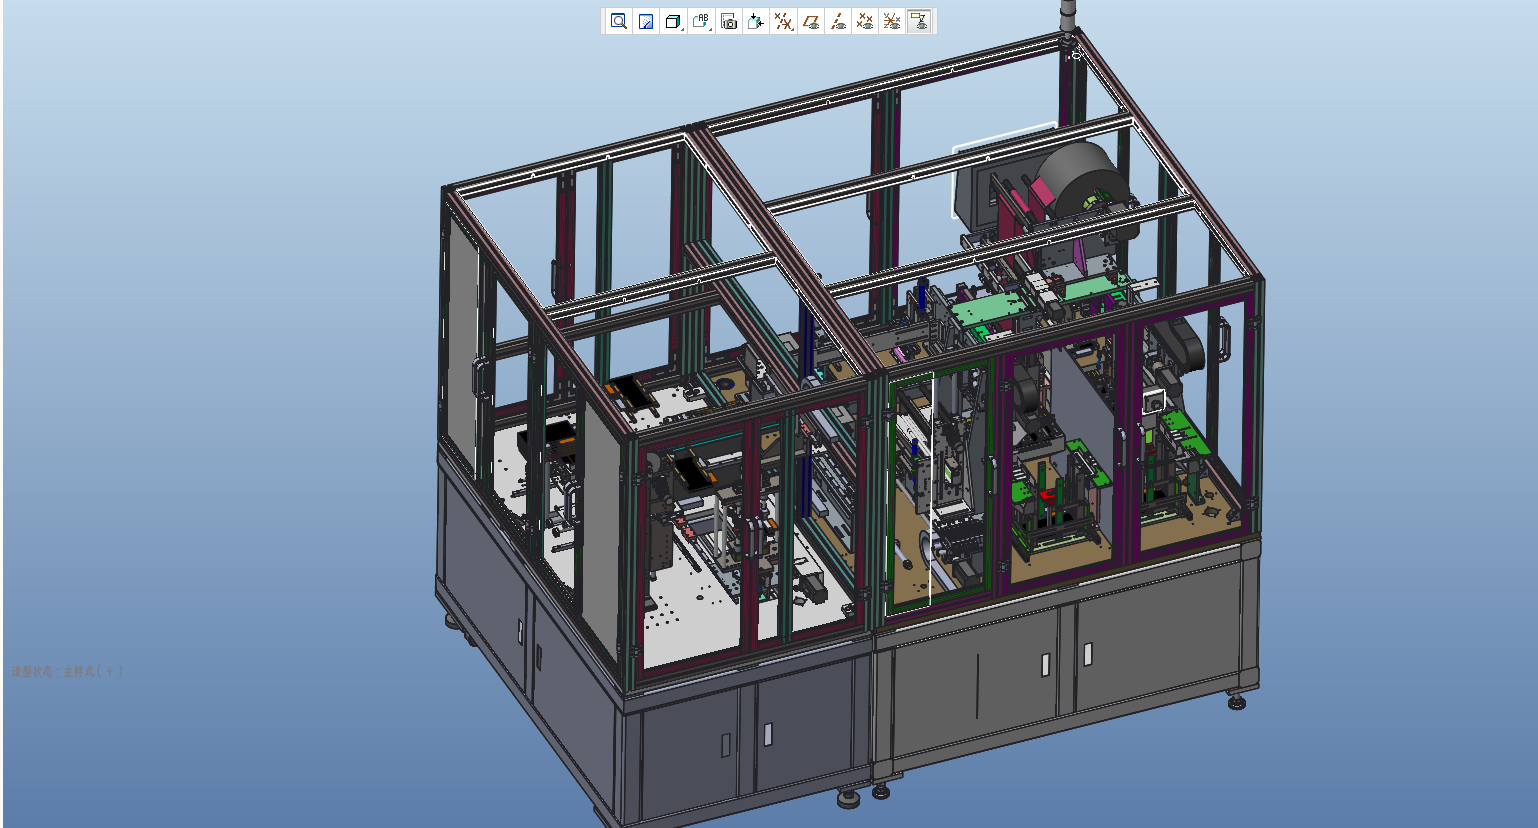Toggle datum axis display
This screenshot has height=828, width=1538.
coord(838,21)
